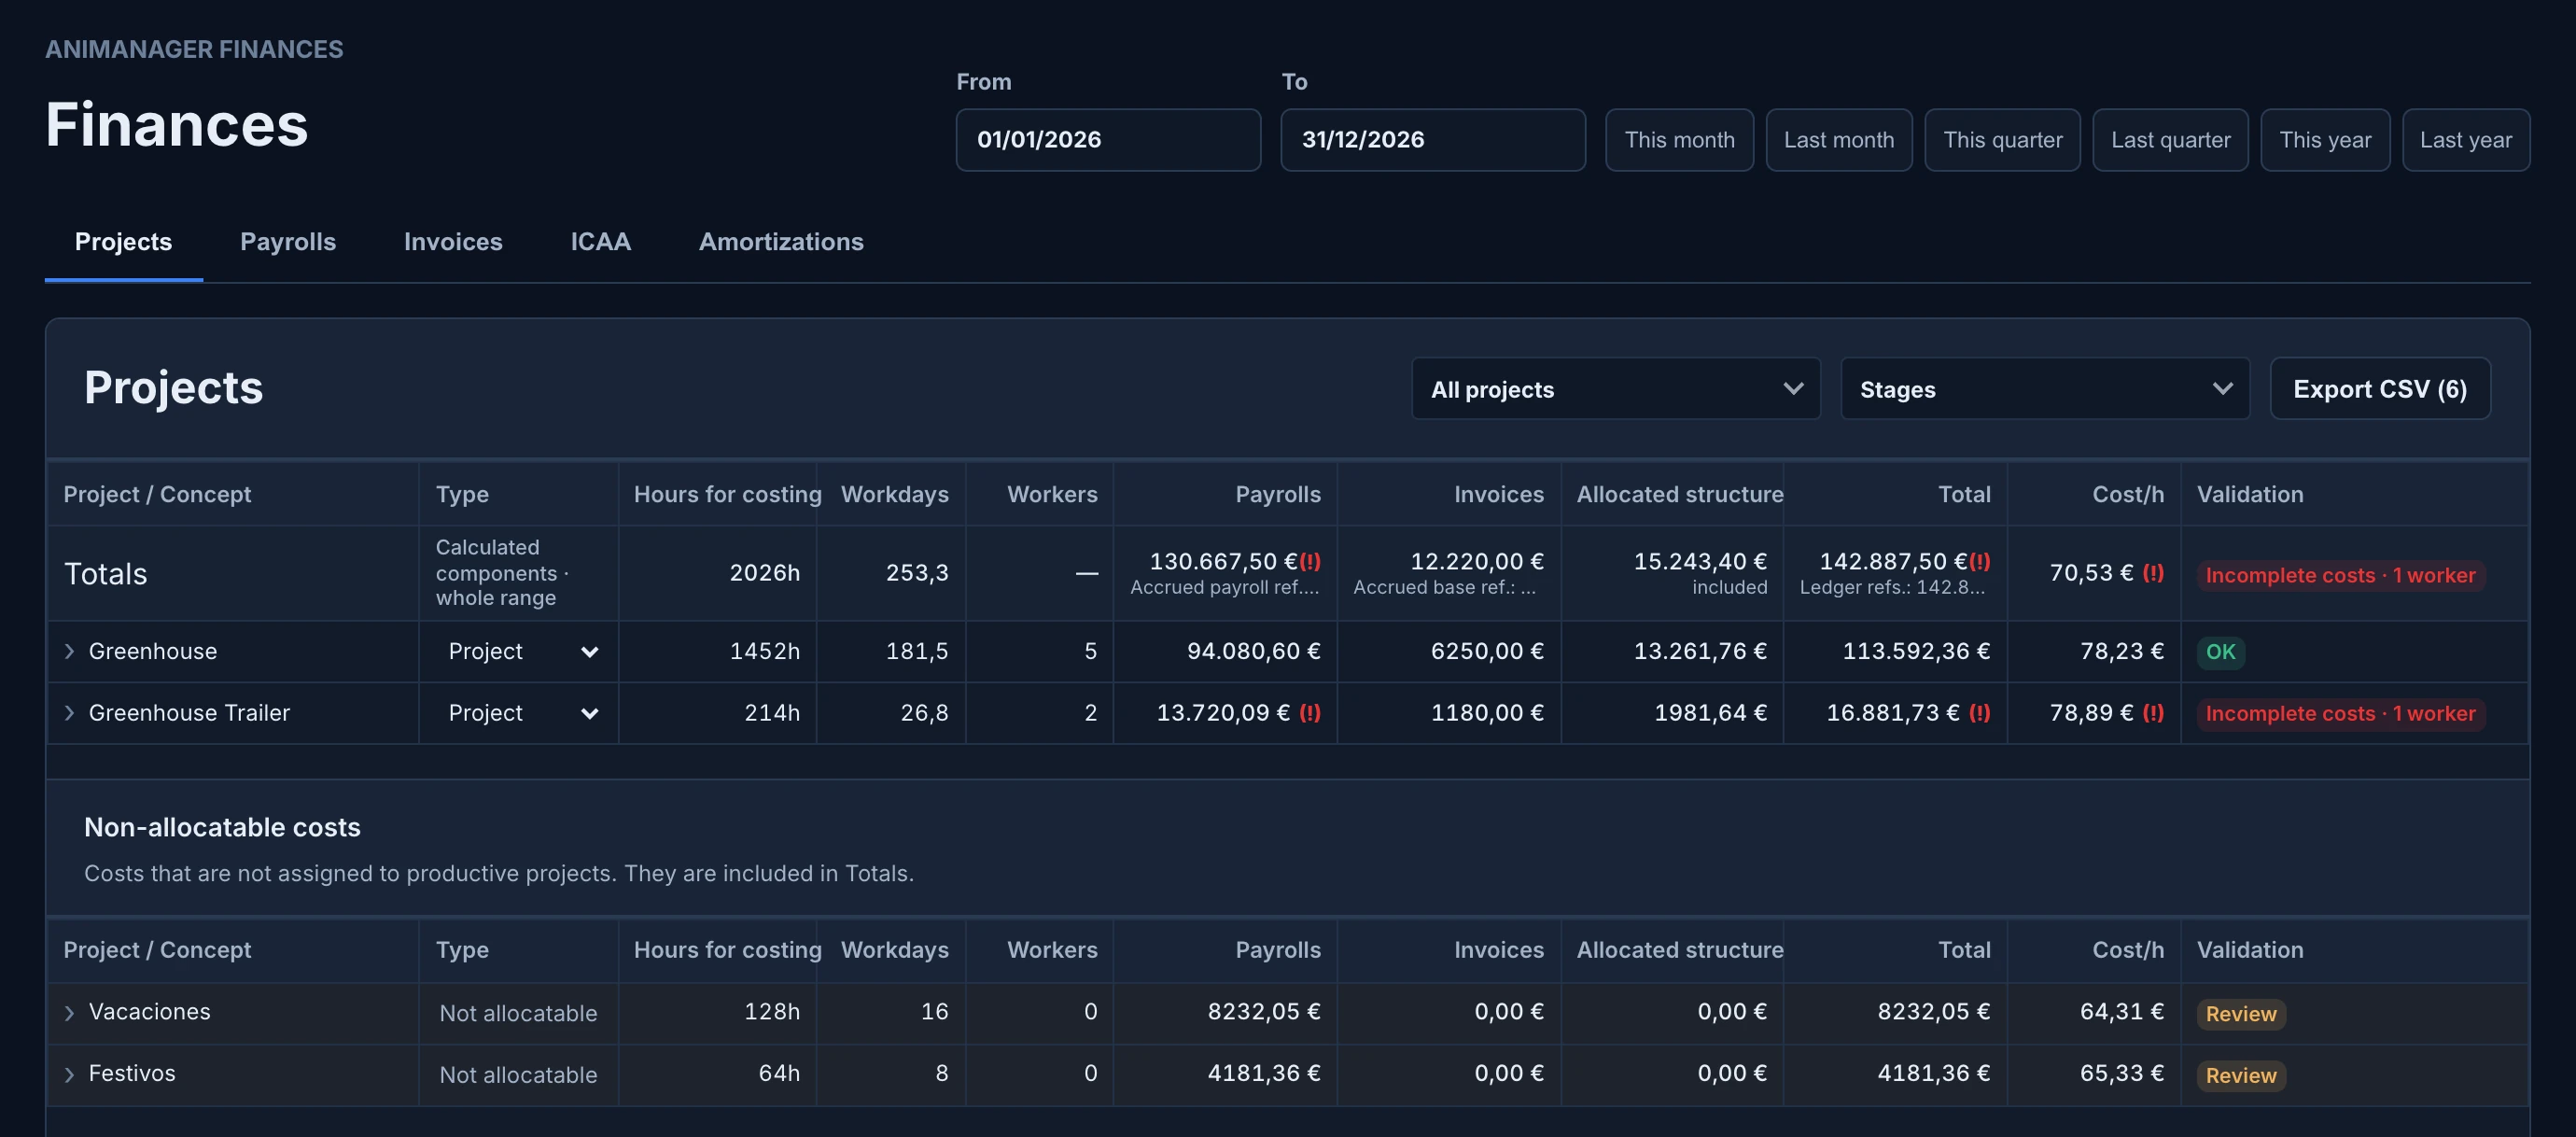The width and height of the screenshot is (2576, 1137).
Task: Click the From date field
Action: click(x=1108, y=140)
